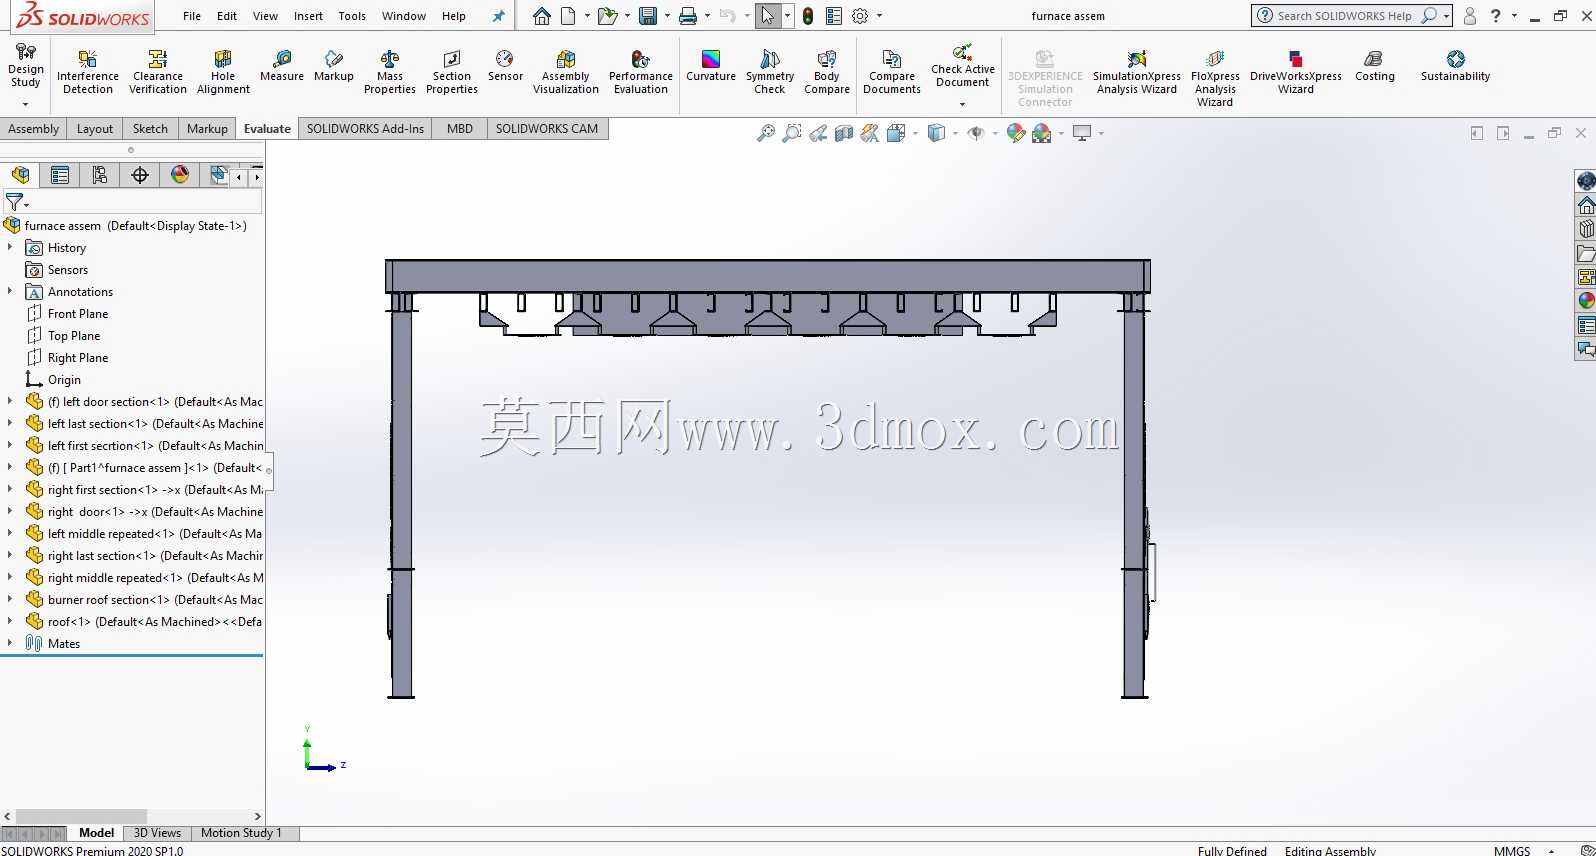Open Appearances color ball in task pane
The image size is (1596, 856).
point(1586,301)
